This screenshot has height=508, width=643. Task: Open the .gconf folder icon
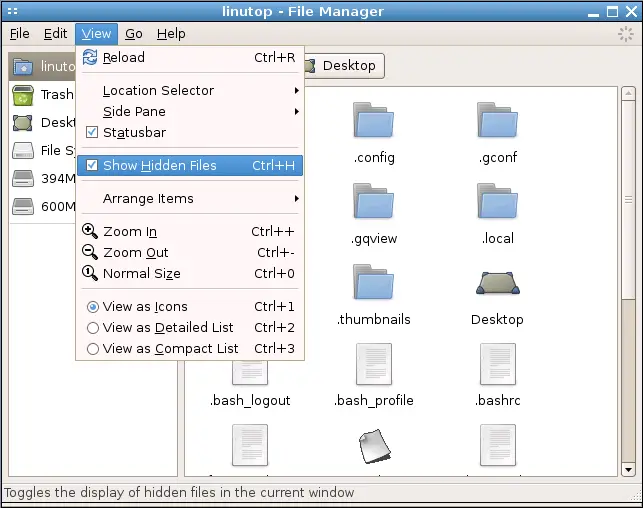(497, 120)
